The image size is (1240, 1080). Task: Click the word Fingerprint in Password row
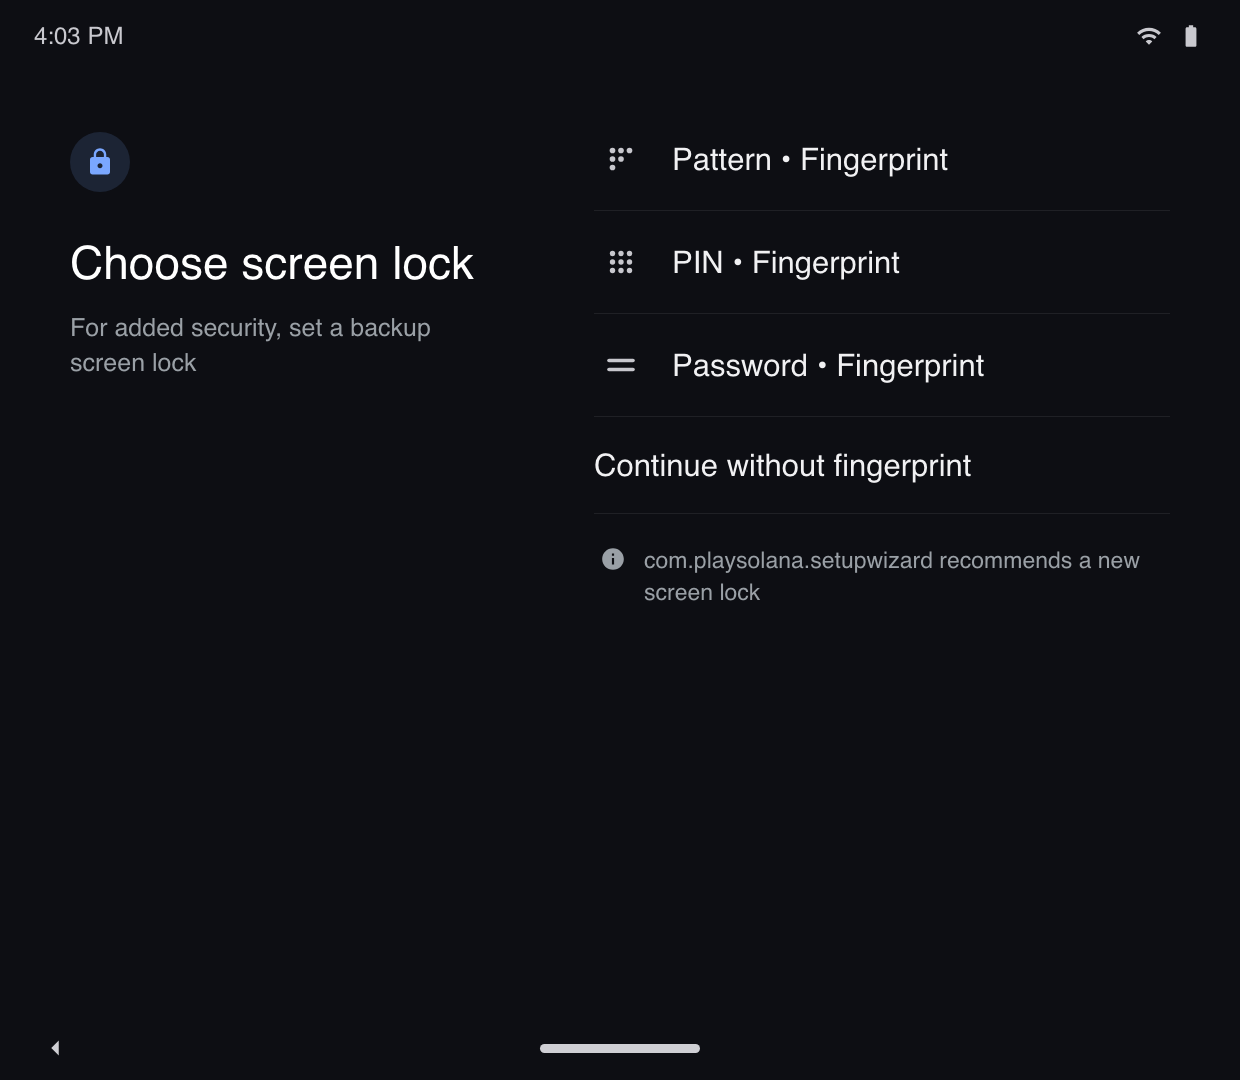910,366
